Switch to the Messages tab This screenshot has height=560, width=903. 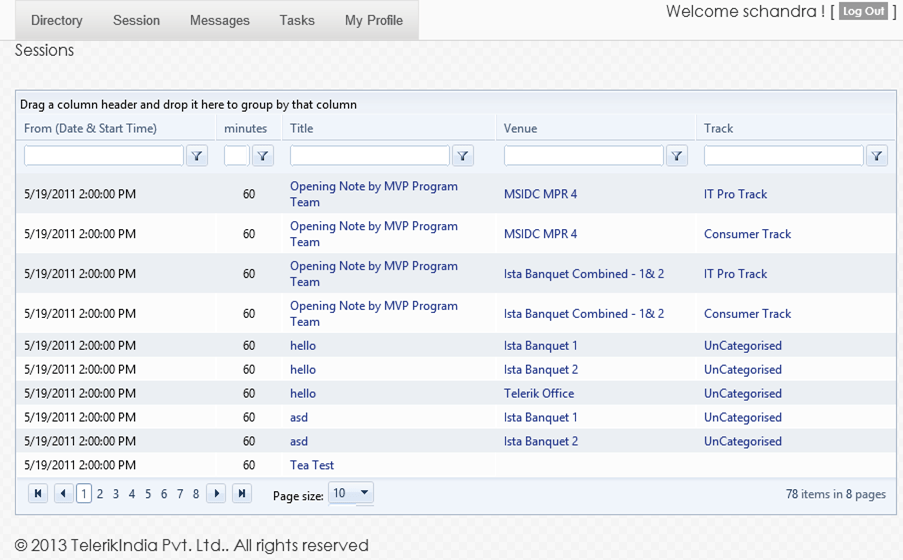tap(220, 20)
